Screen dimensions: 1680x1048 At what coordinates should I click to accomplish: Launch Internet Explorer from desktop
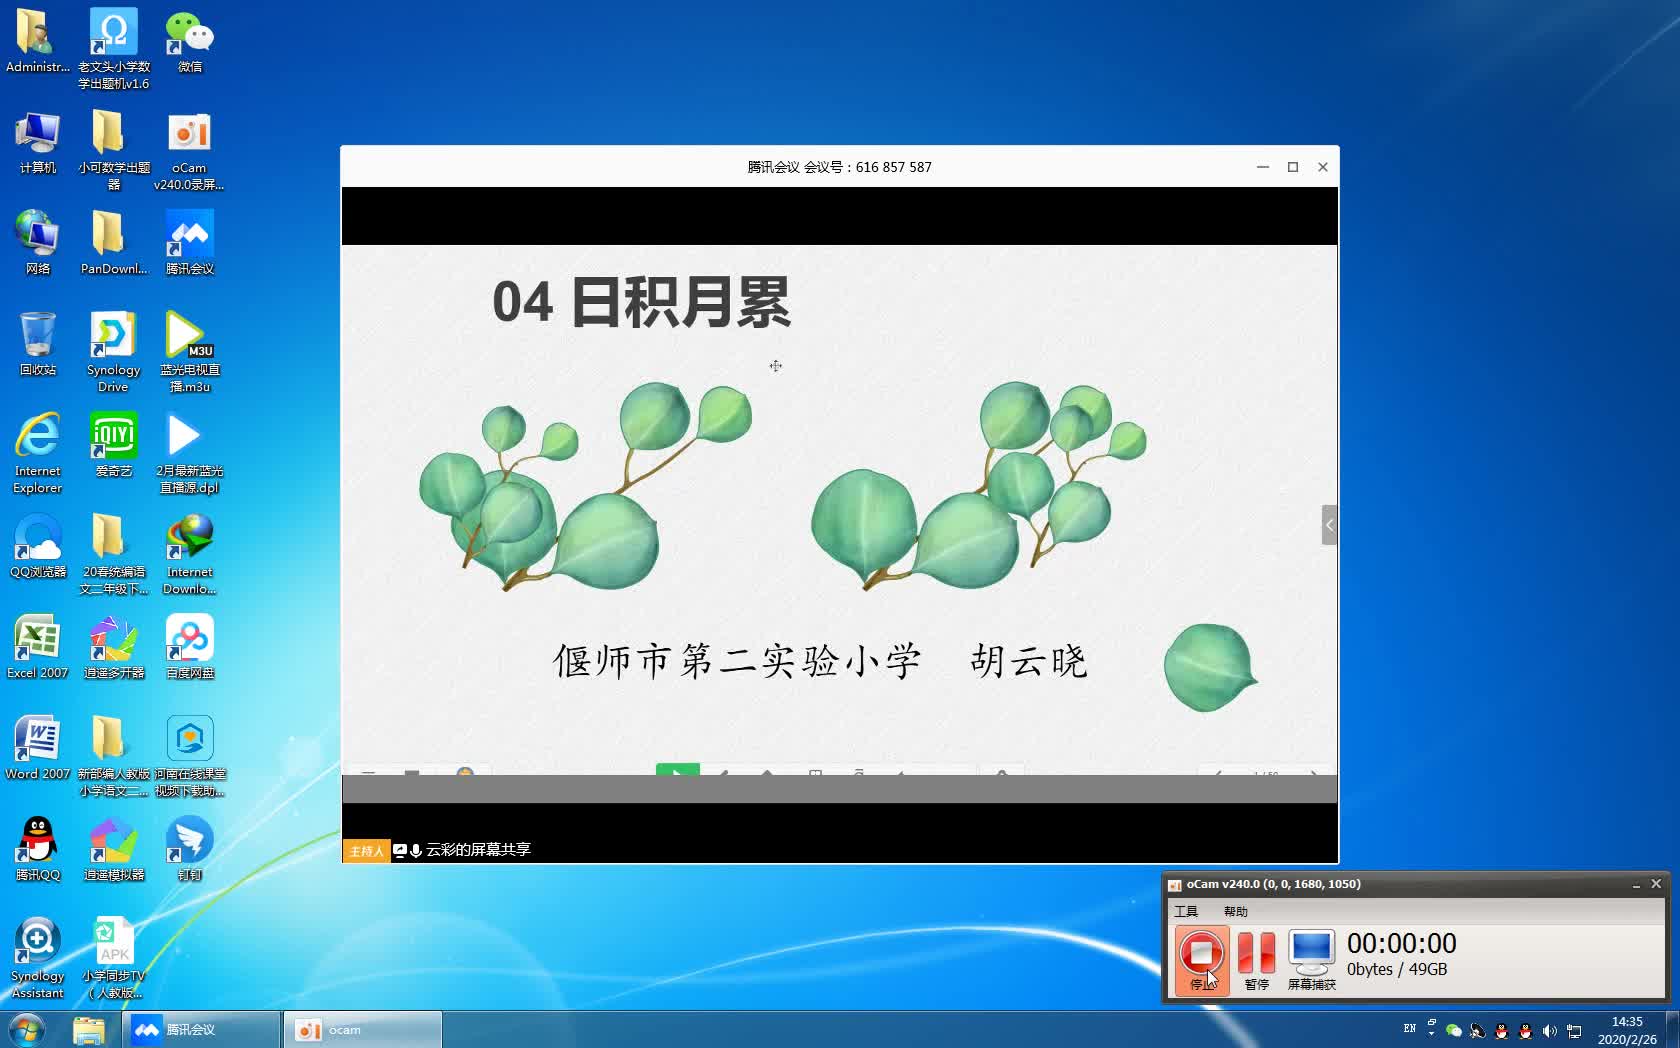point(37,453)
